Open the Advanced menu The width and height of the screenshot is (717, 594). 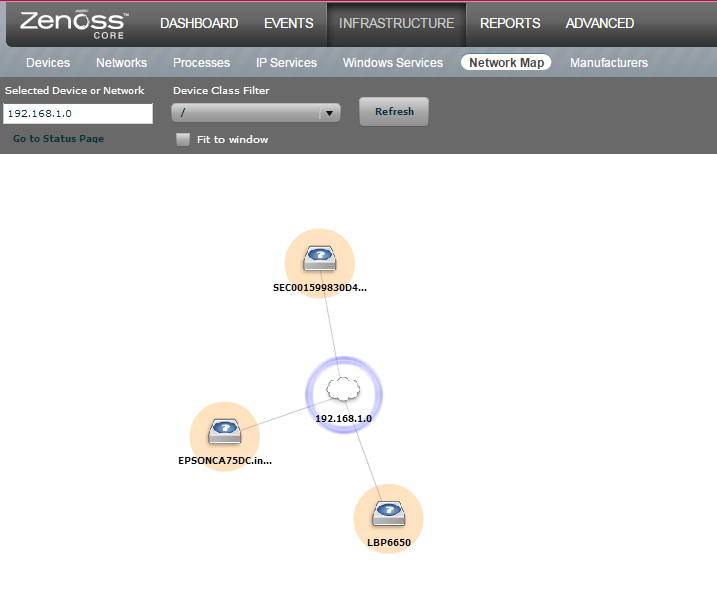click(600, 23)
